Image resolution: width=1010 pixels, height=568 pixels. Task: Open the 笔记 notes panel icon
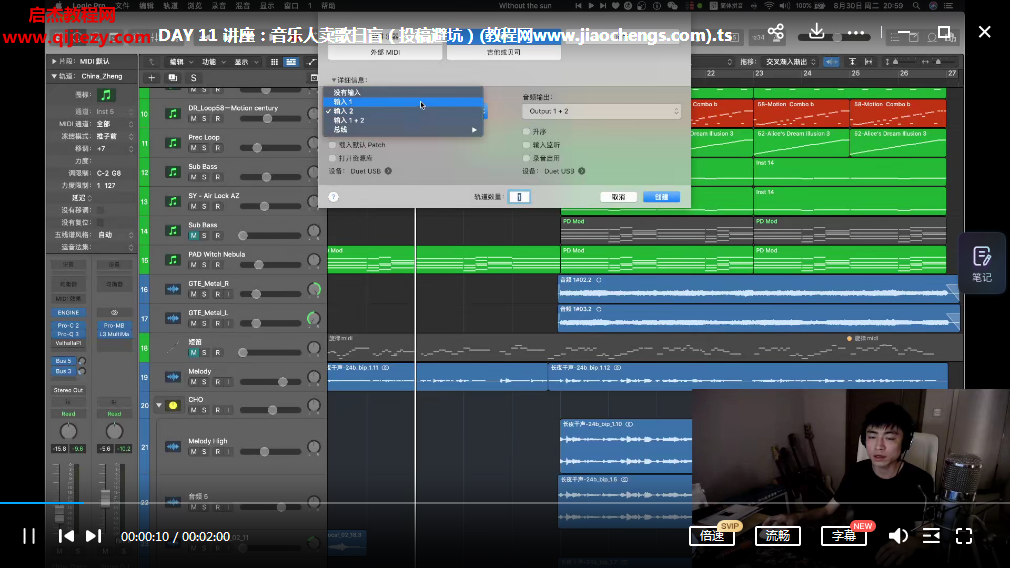(x=982, y=262)
